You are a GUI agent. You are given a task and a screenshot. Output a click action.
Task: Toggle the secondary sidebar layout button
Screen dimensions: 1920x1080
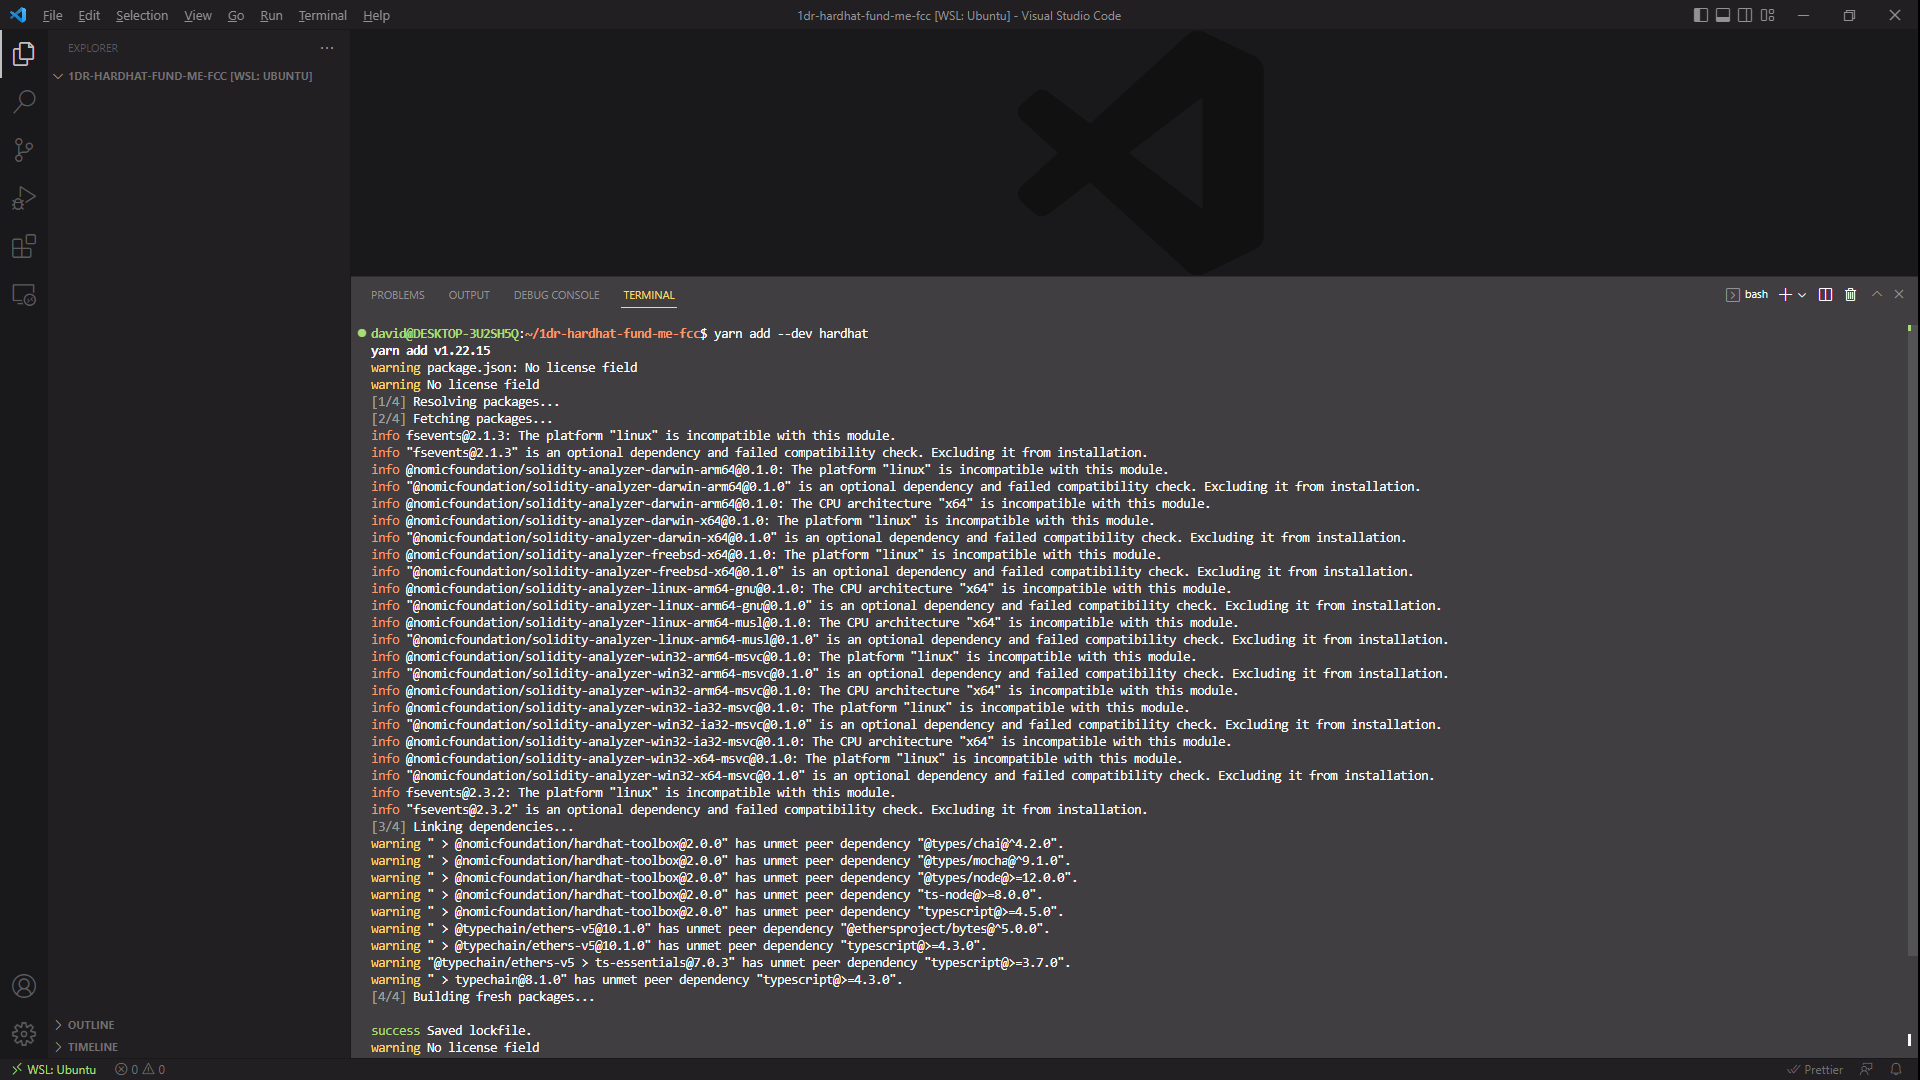[1745, 15]
